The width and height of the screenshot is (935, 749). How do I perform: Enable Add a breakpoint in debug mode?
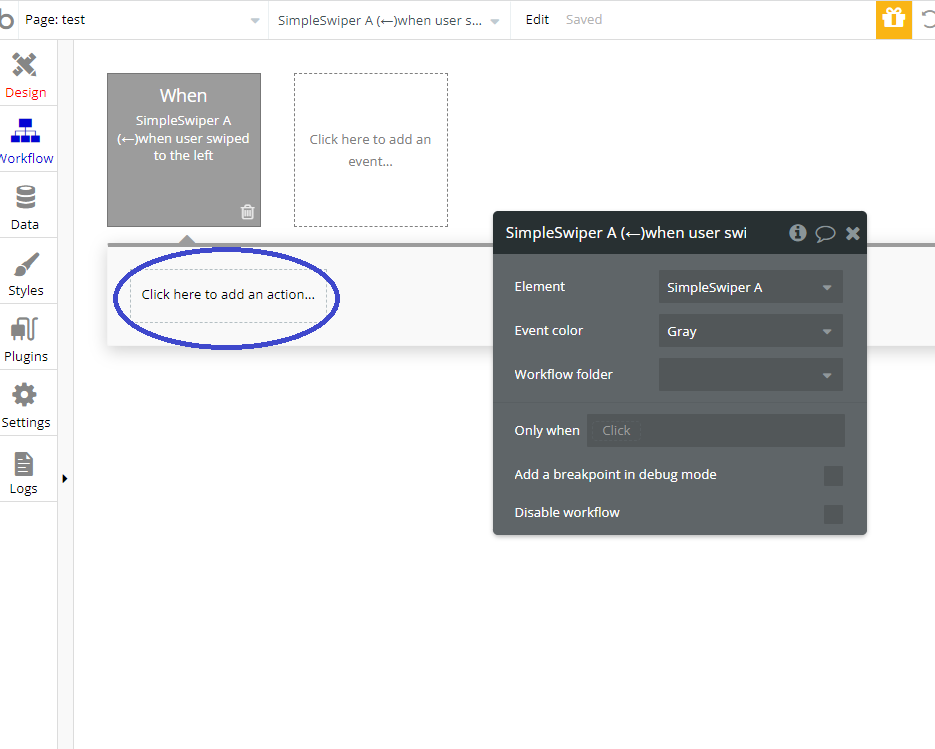point(833,476)
